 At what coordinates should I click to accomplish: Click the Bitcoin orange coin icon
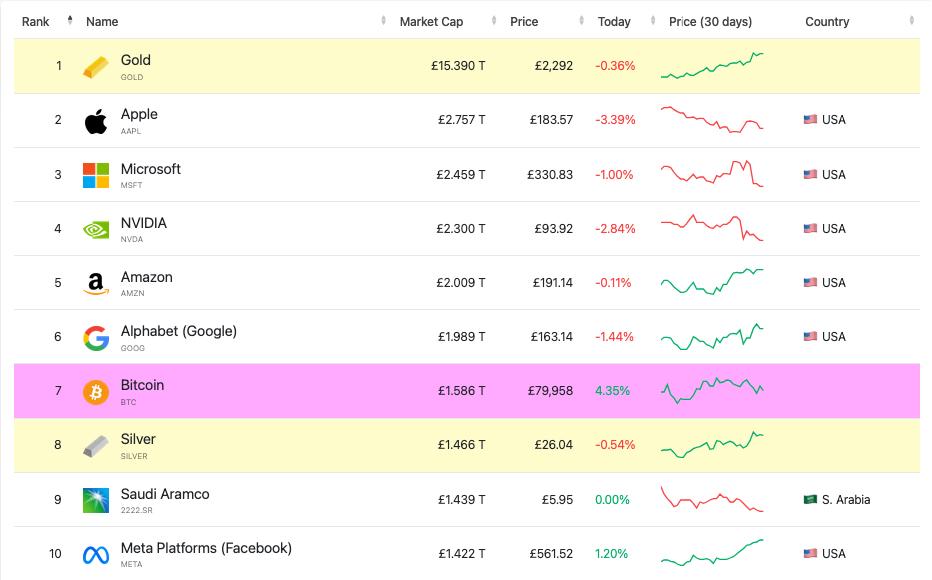pos(96,392)
